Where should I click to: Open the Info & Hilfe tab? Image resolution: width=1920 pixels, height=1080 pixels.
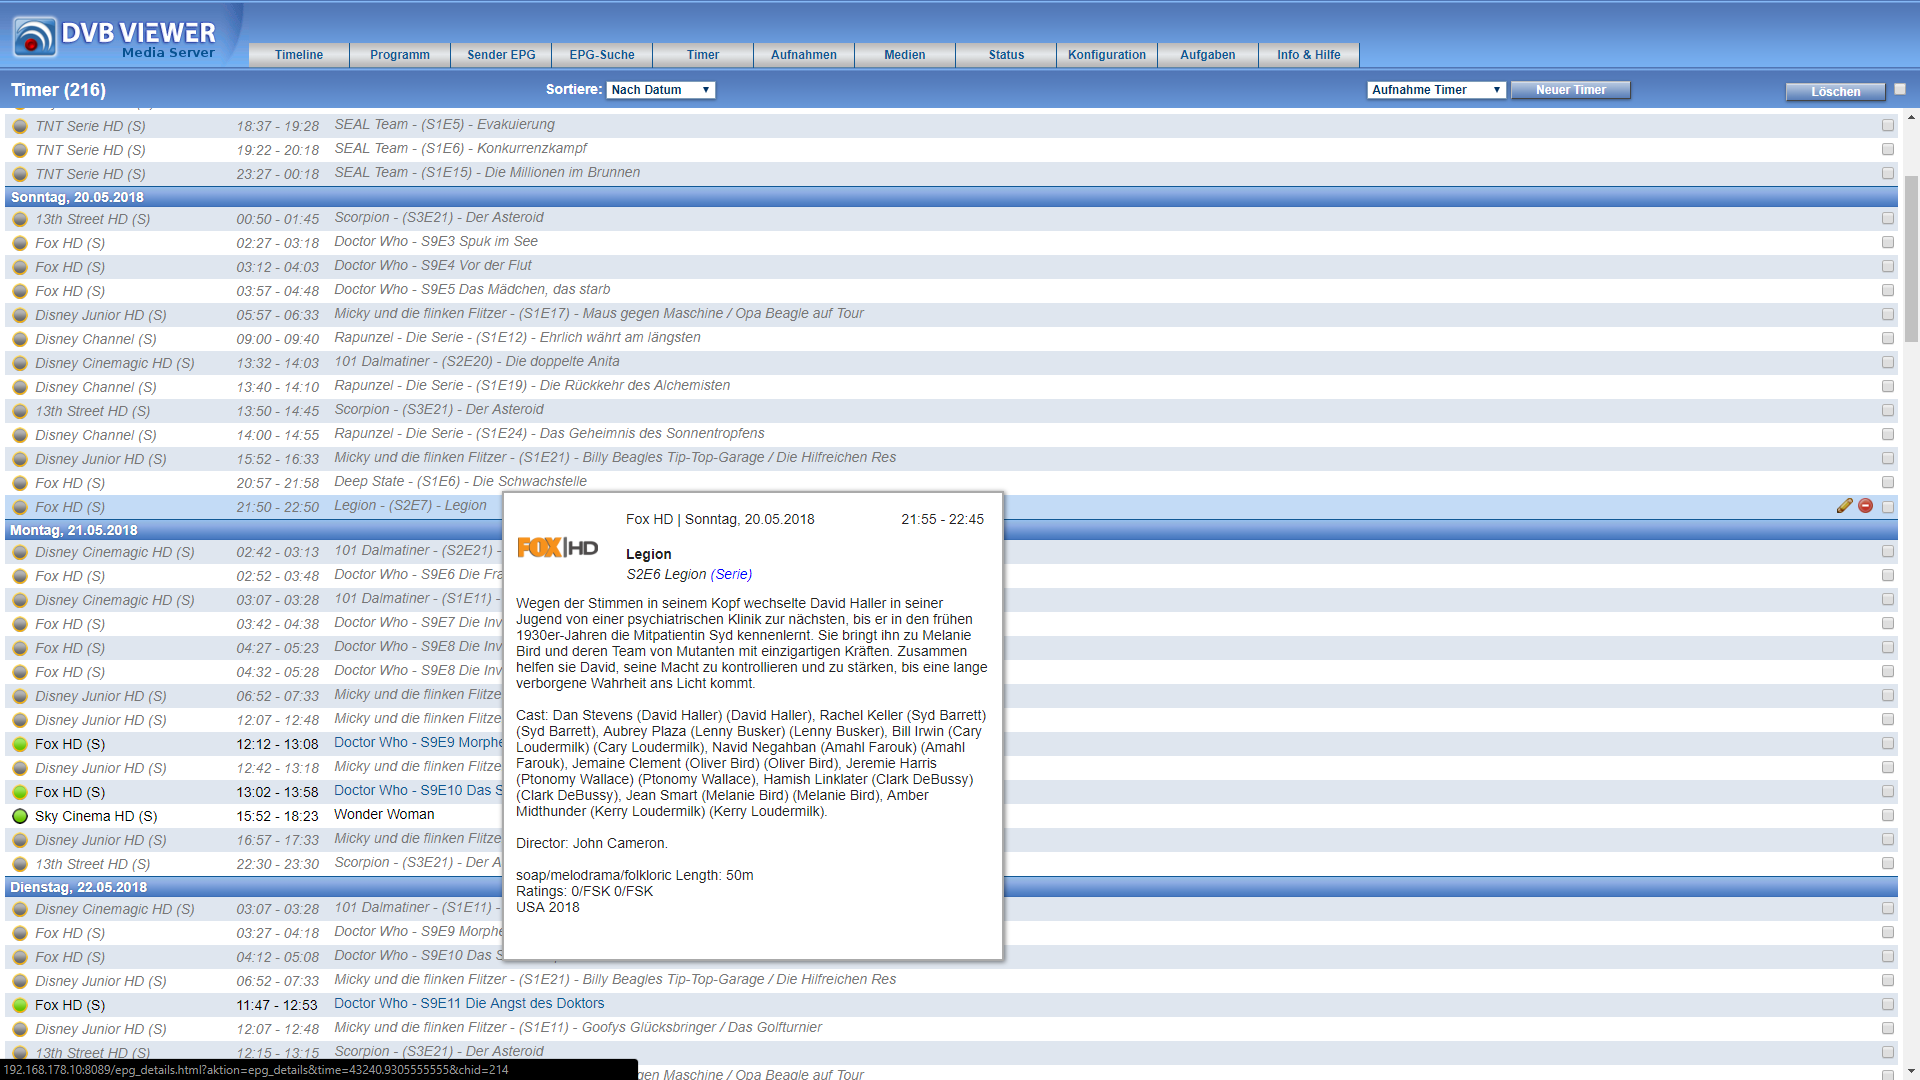1309,55
